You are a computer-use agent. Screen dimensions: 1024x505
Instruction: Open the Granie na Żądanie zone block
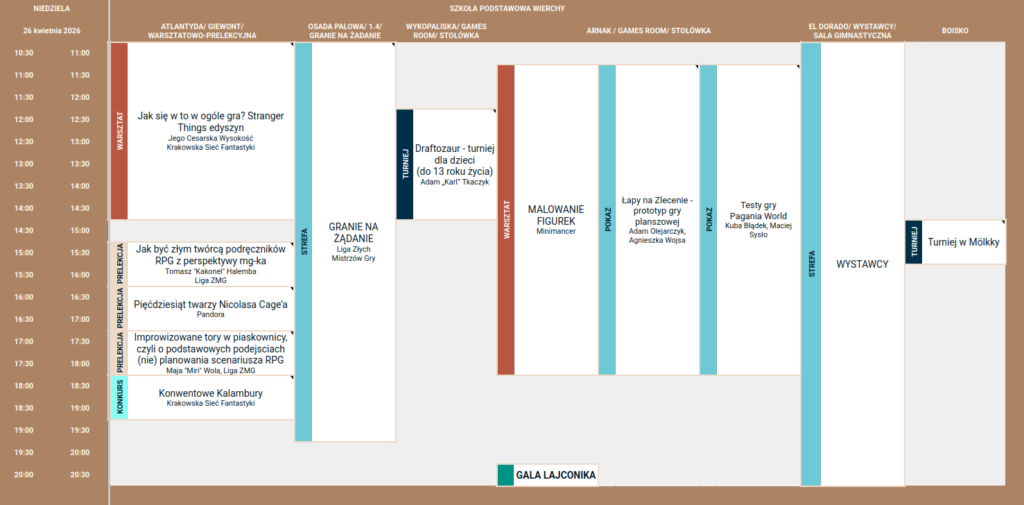(353, 241)
